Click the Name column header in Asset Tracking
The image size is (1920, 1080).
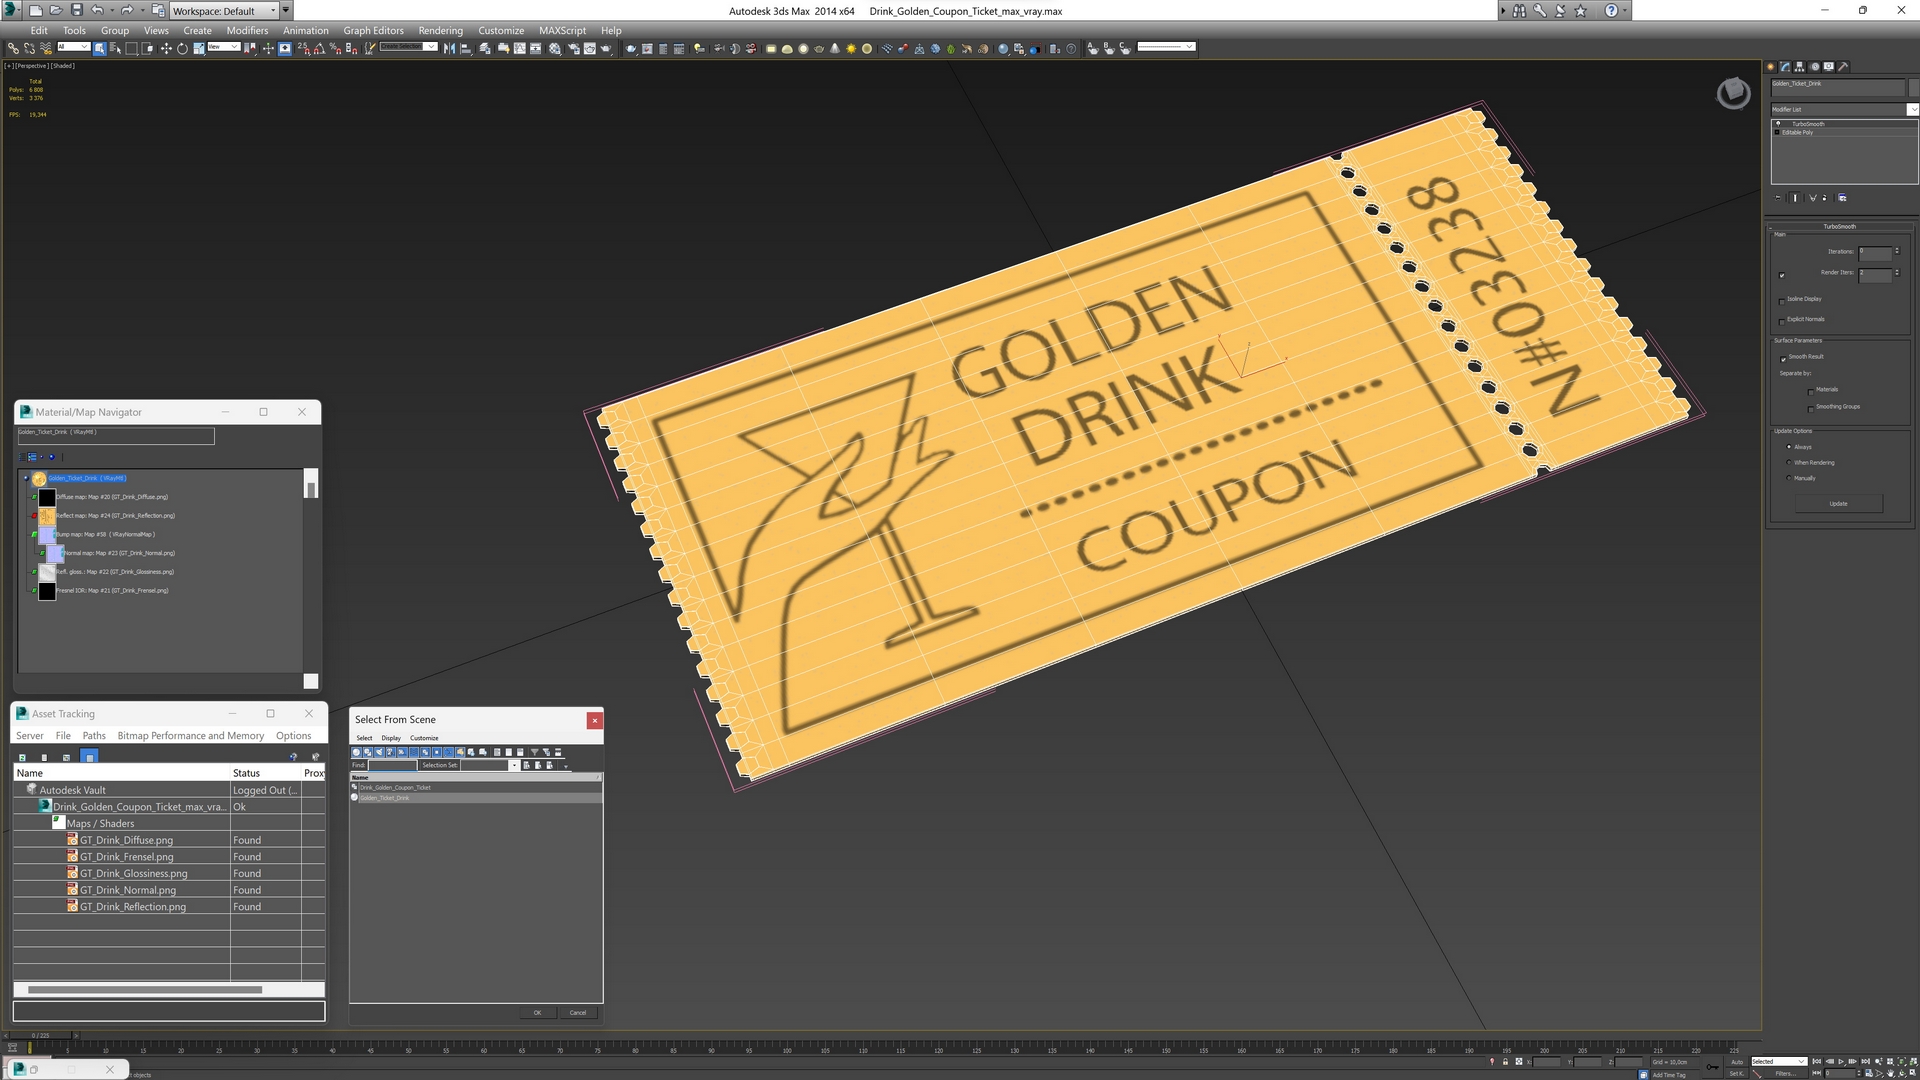[122, 773]
